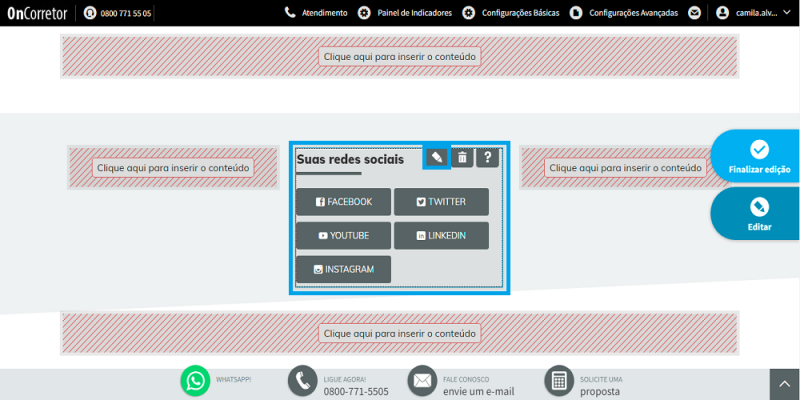Click the INSTAGRAM social button
Image resolution: width=800 pixels, height=400 pixels.
343,269
